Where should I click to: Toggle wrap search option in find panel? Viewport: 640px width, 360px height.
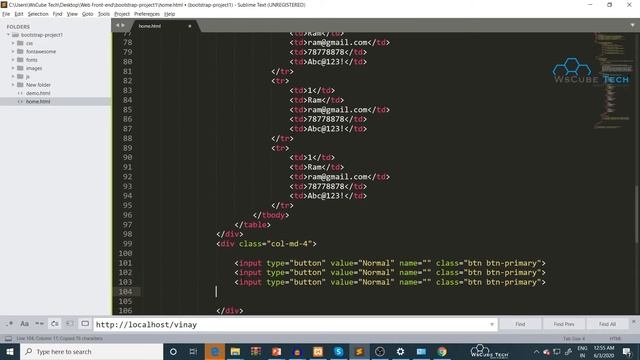[x=55, y=324]
